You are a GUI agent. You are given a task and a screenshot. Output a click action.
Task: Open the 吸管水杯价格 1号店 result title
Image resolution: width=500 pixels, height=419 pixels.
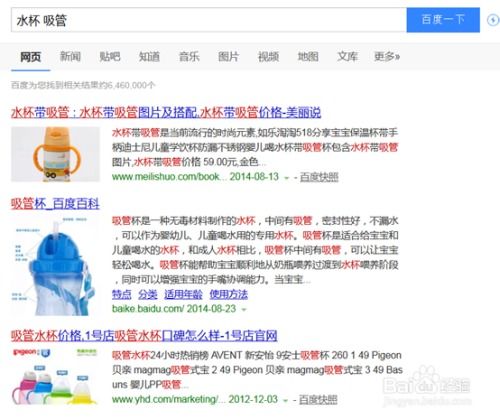144,335
